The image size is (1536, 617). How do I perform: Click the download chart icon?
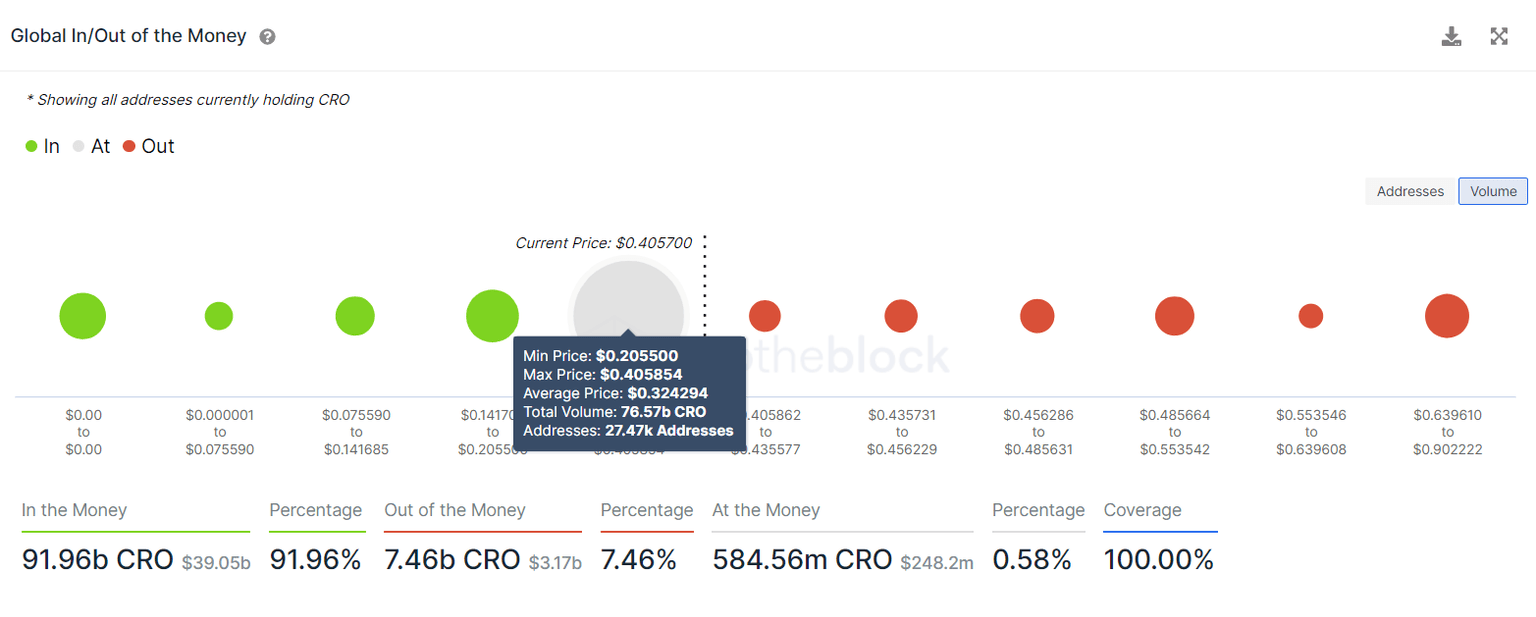[1451, 37]
